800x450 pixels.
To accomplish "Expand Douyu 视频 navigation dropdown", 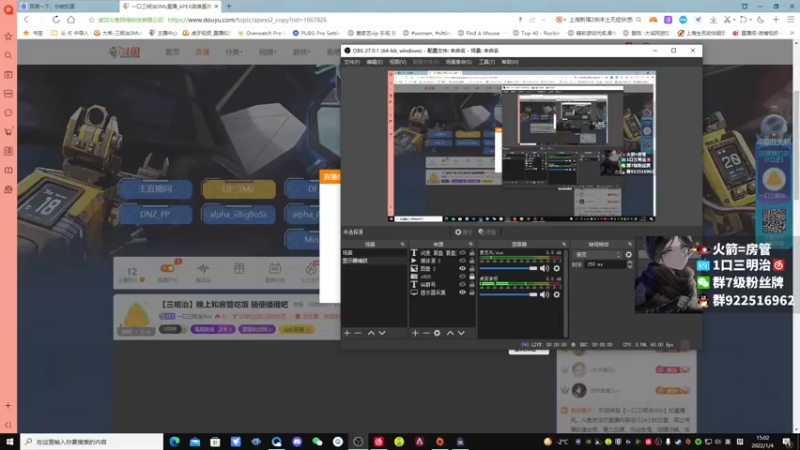I will click(267, 52).
